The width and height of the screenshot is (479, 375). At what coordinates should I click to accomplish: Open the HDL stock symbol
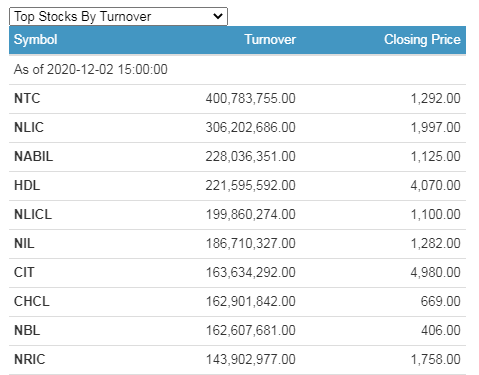tap(27, 186)
